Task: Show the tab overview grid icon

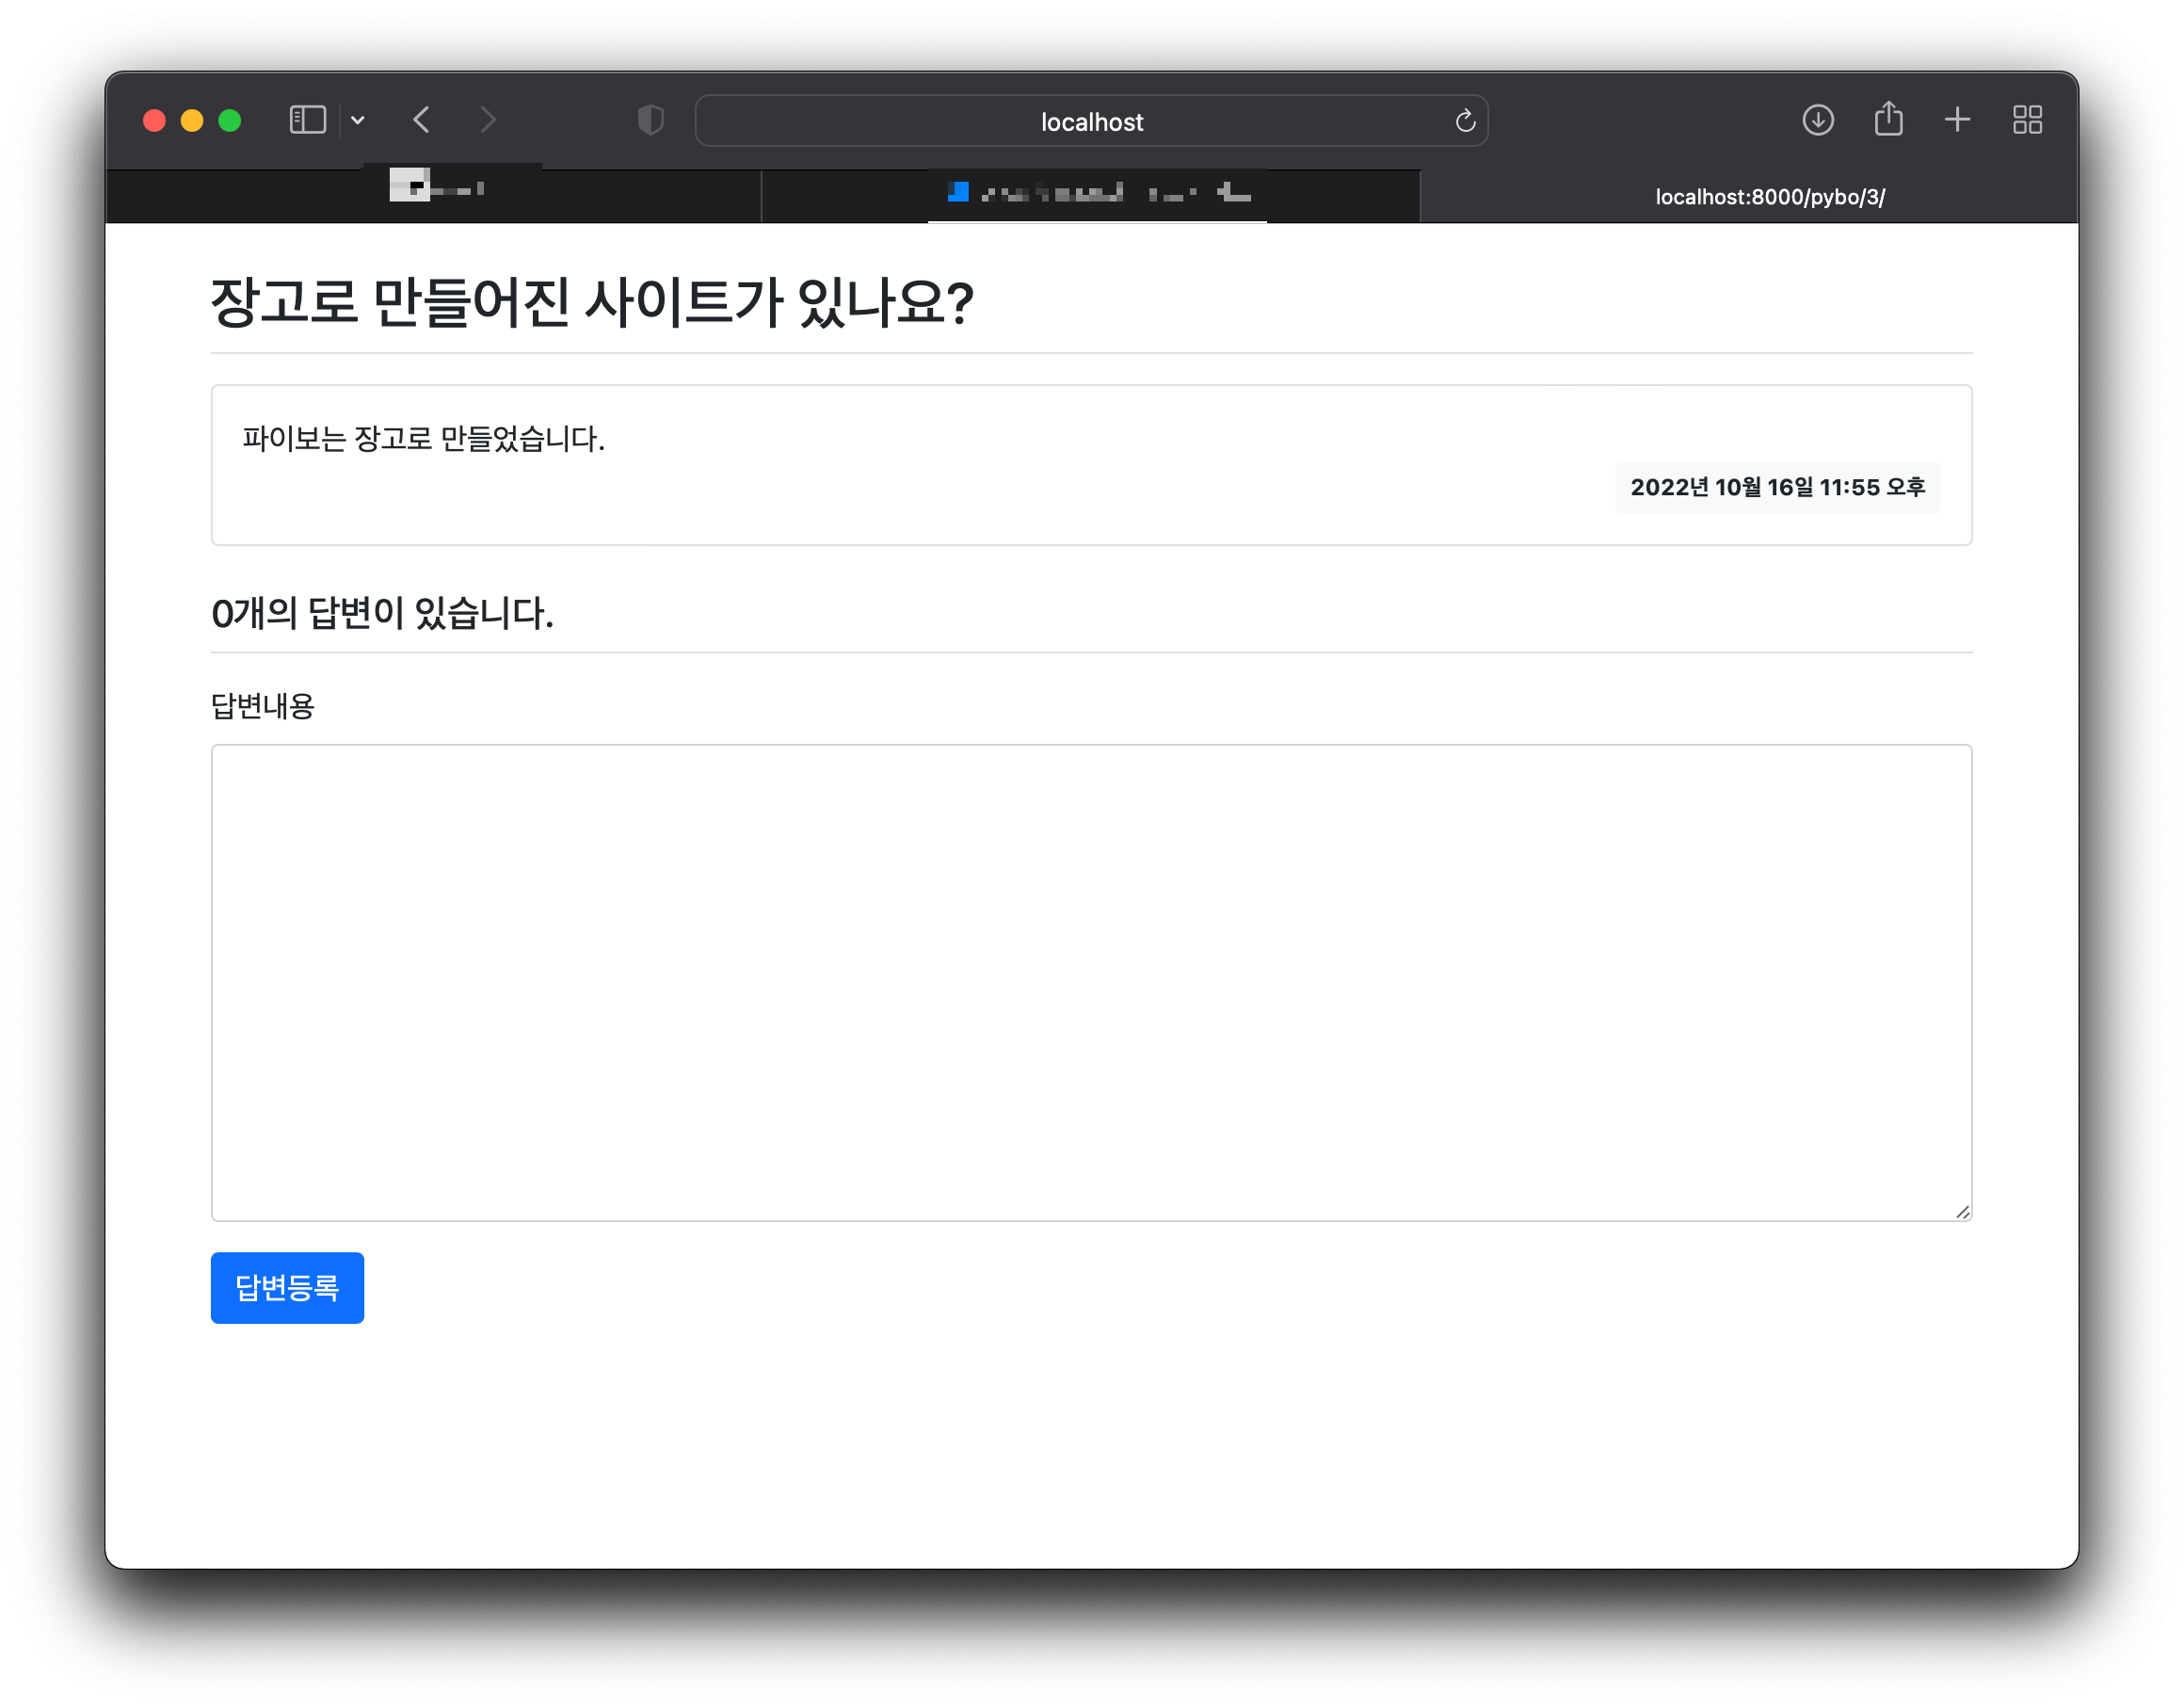Action: click(x=2027, y=120)
